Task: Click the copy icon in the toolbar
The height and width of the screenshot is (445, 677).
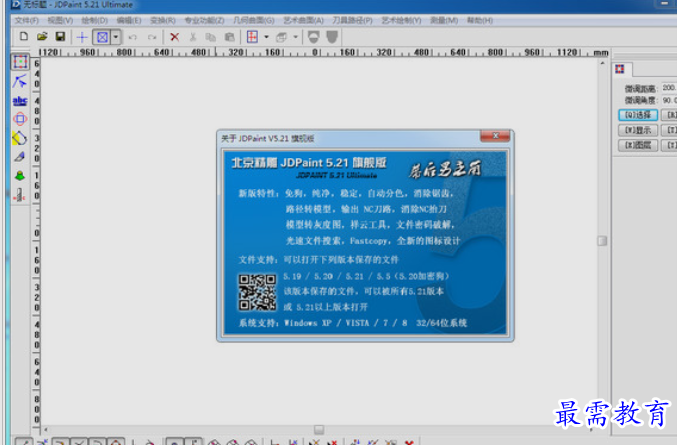Action: point(211,37)
